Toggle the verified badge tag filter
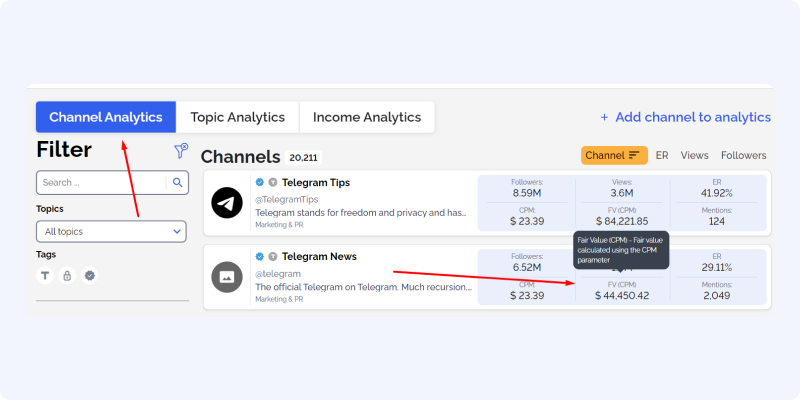Viewport: 800px width, 400px height. point(89,276)
